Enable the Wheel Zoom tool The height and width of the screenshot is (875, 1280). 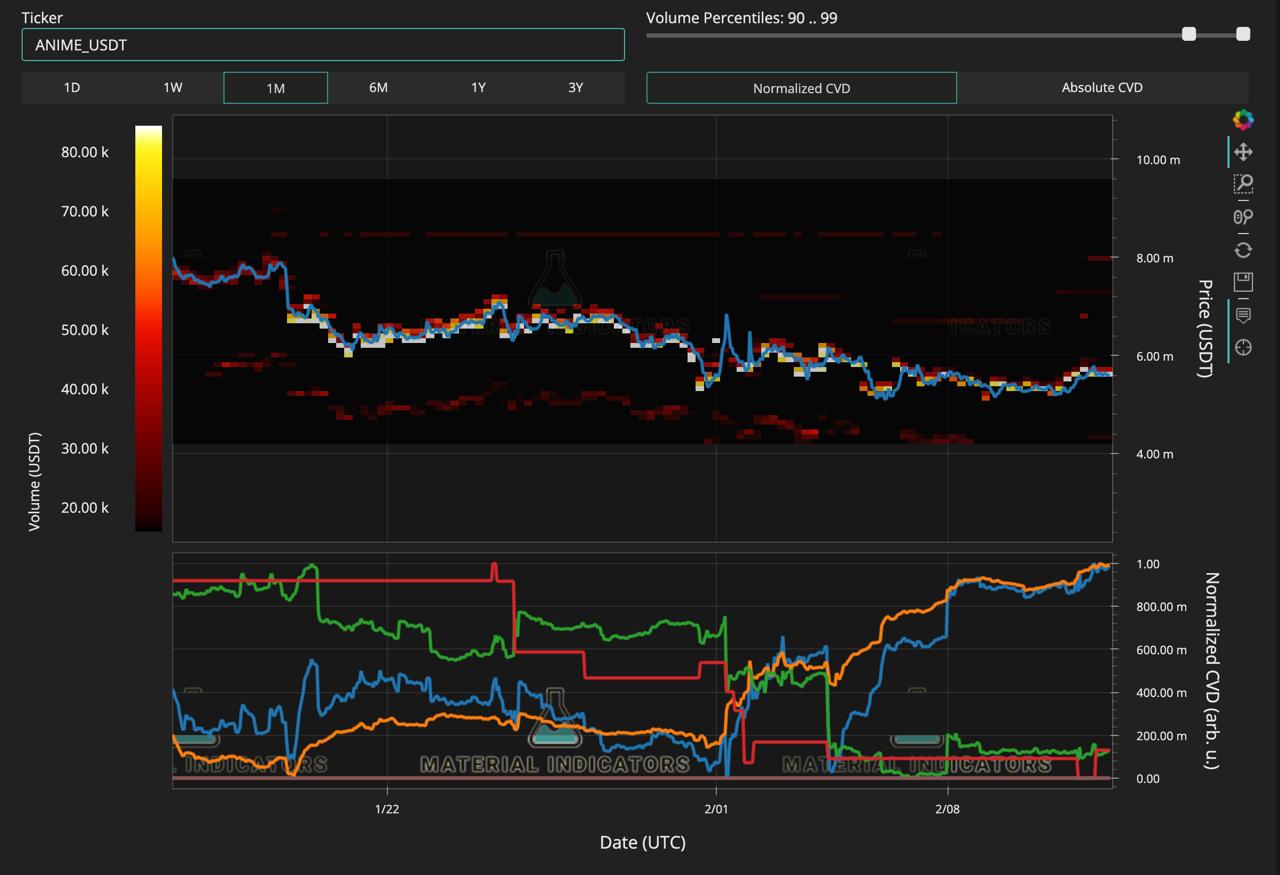point(1243,217)
